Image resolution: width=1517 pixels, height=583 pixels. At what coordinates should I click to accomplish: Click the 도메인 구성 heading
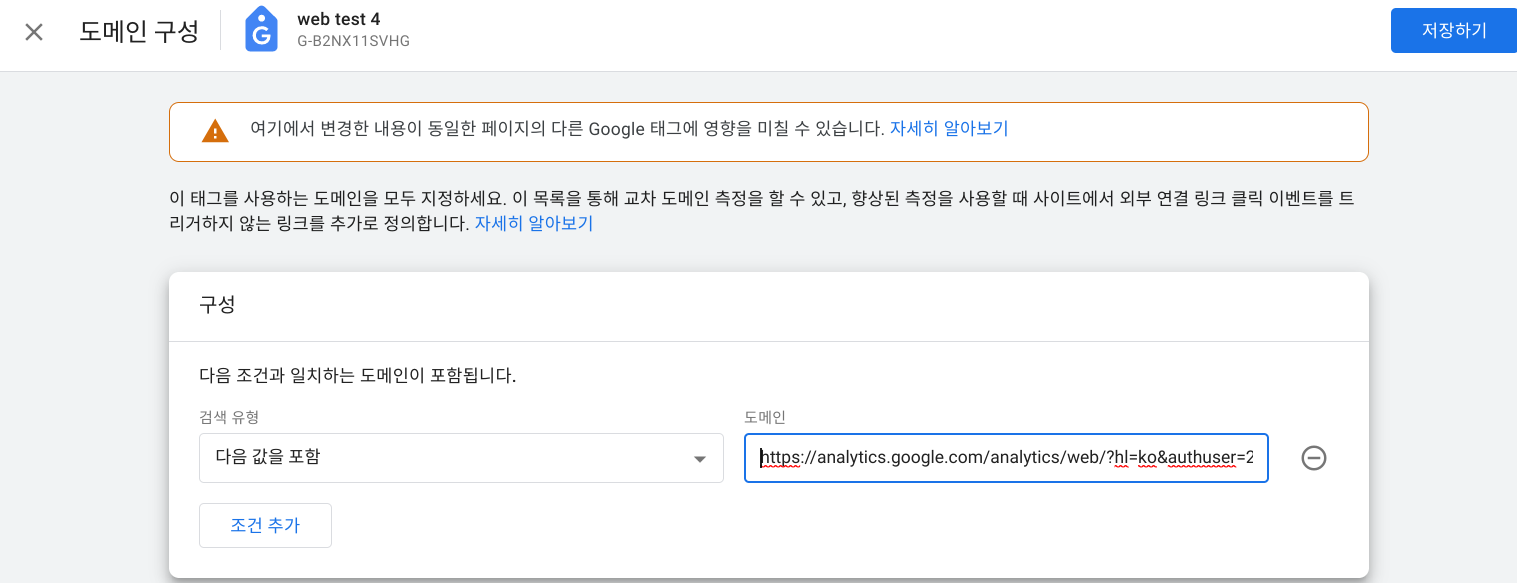[x=139, y=31]
